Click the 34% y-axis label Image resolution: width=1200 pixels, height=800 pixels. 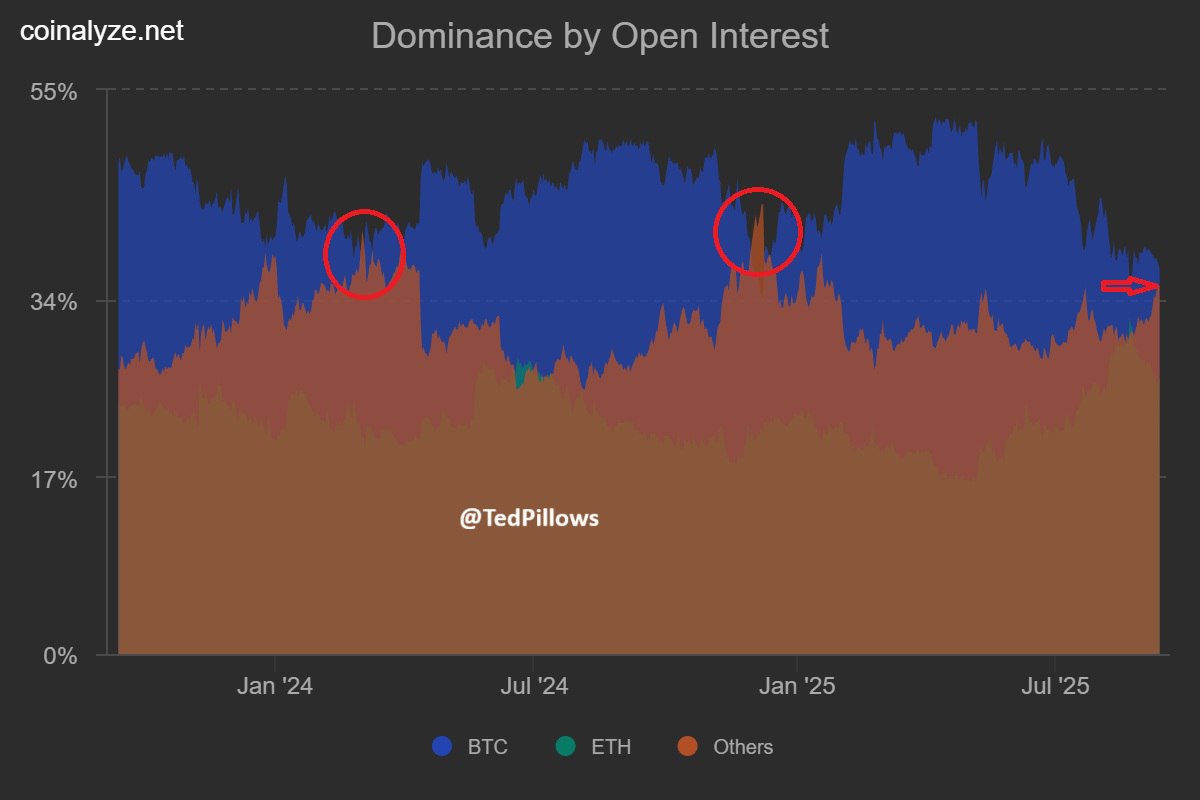54,301
